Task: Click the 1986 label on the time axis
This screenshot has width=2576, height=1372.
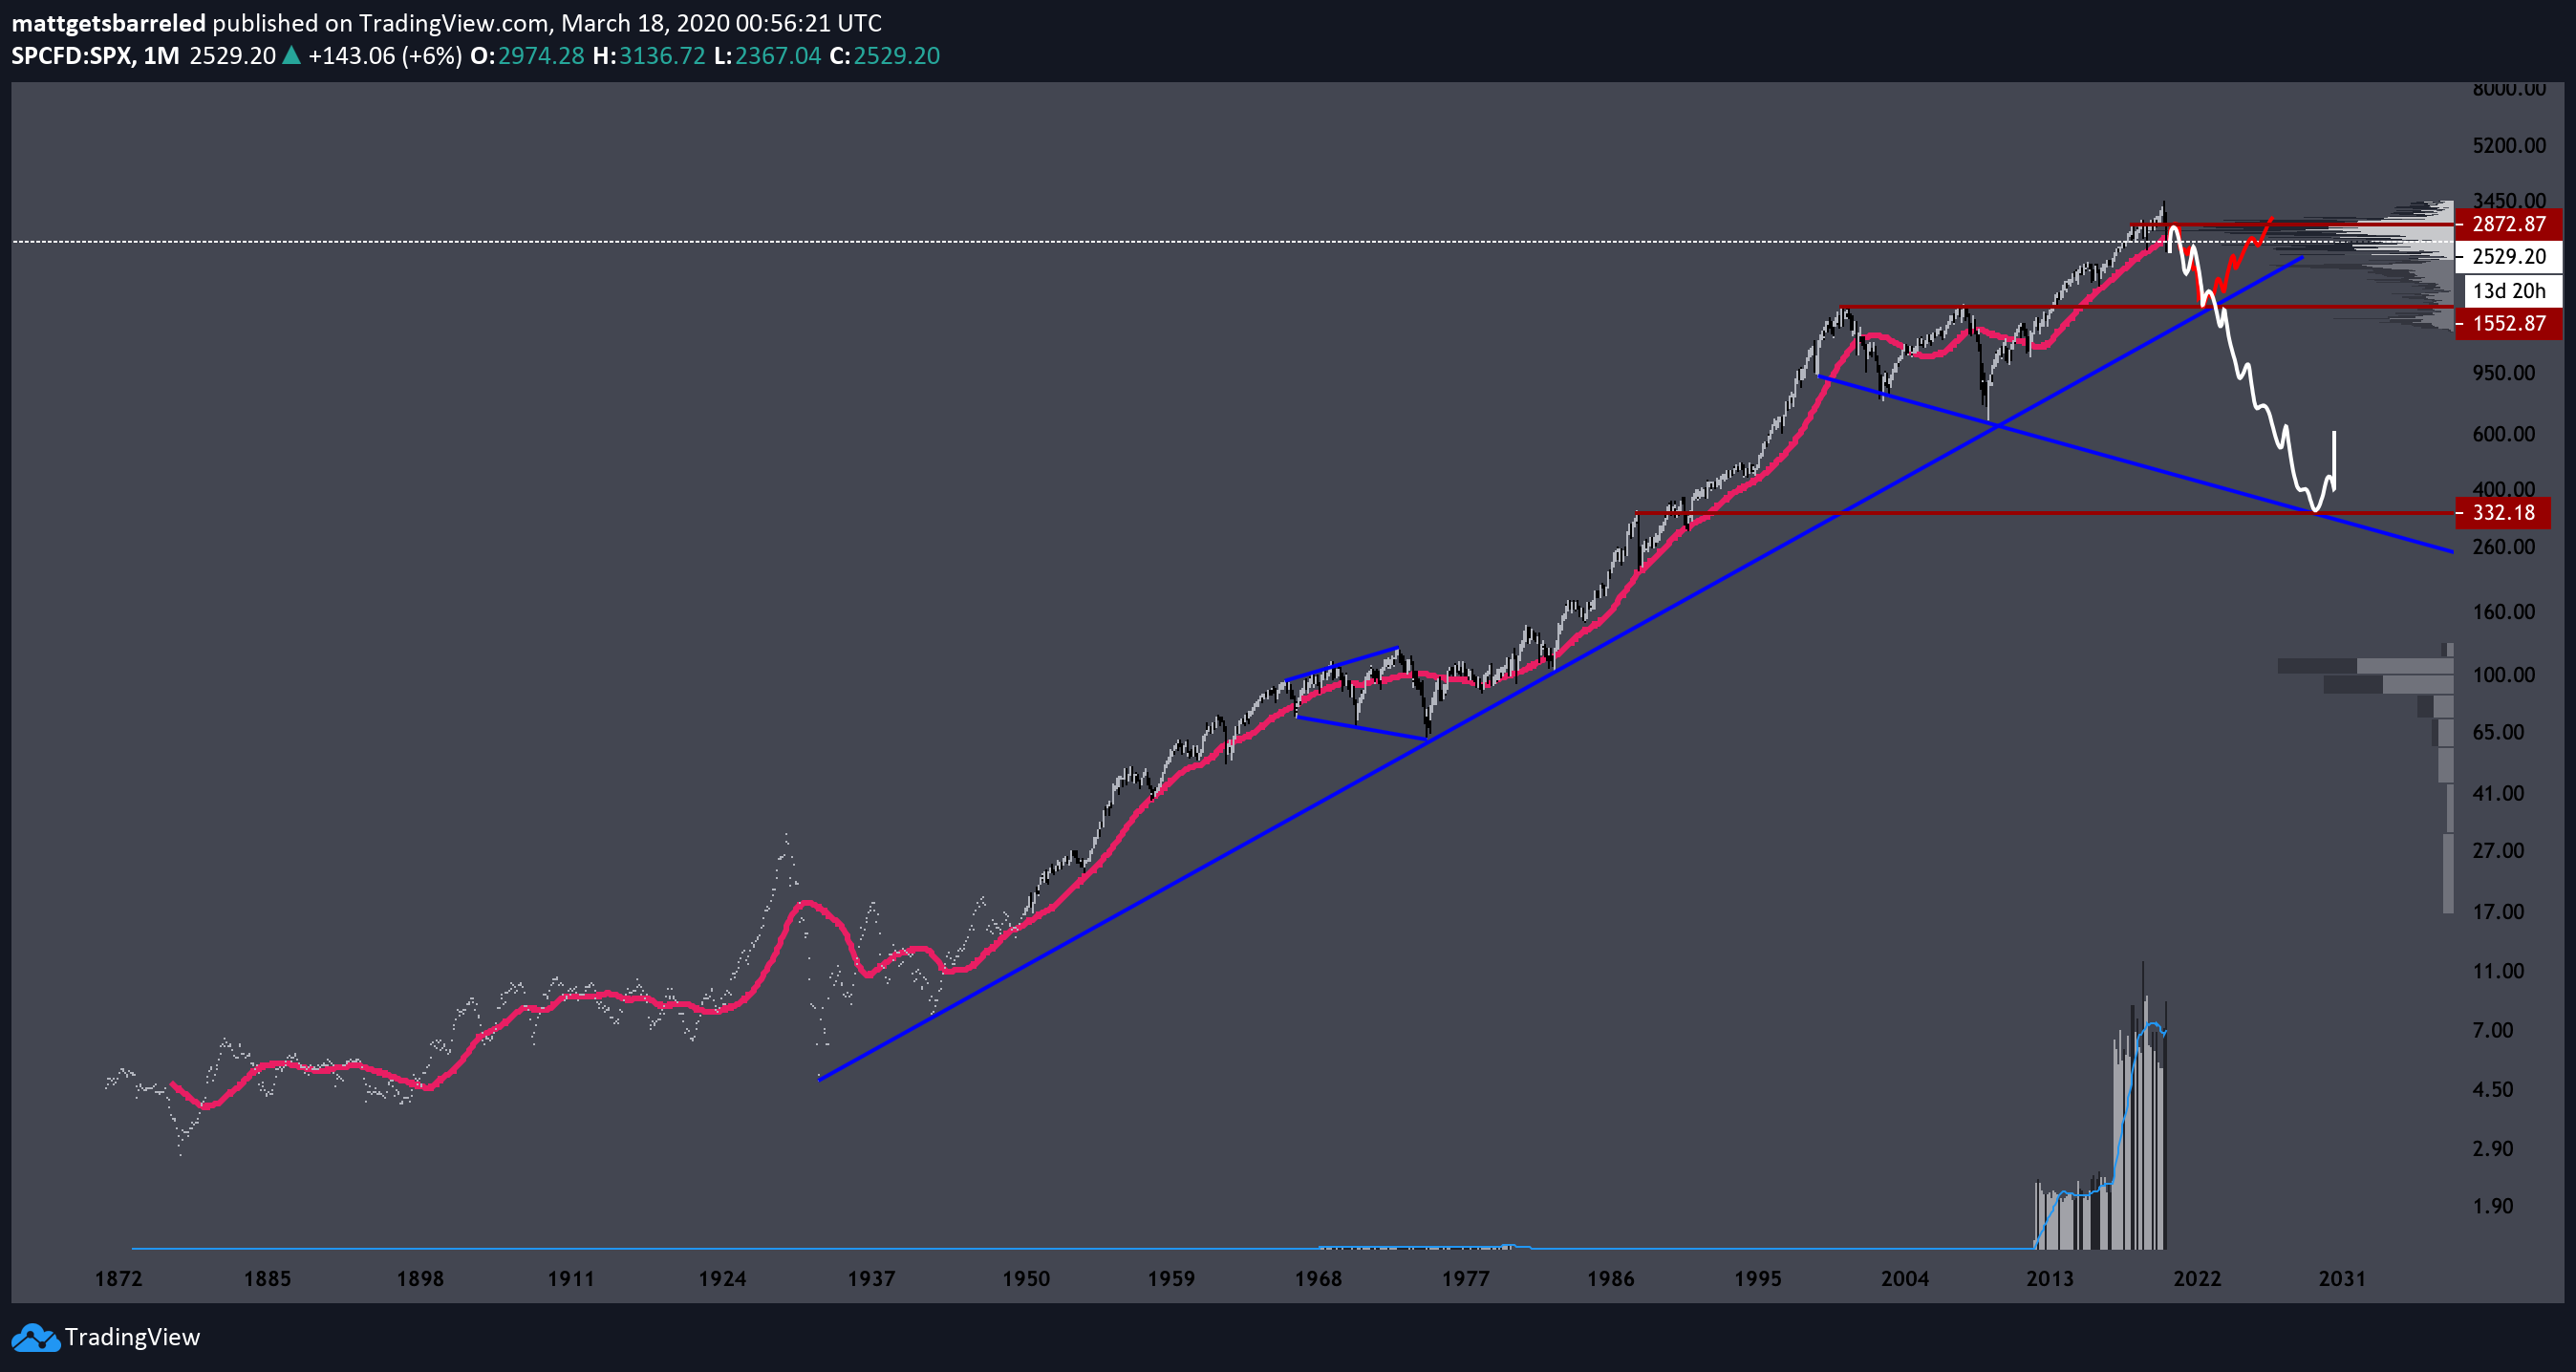Action: tap(1610, 1278)
